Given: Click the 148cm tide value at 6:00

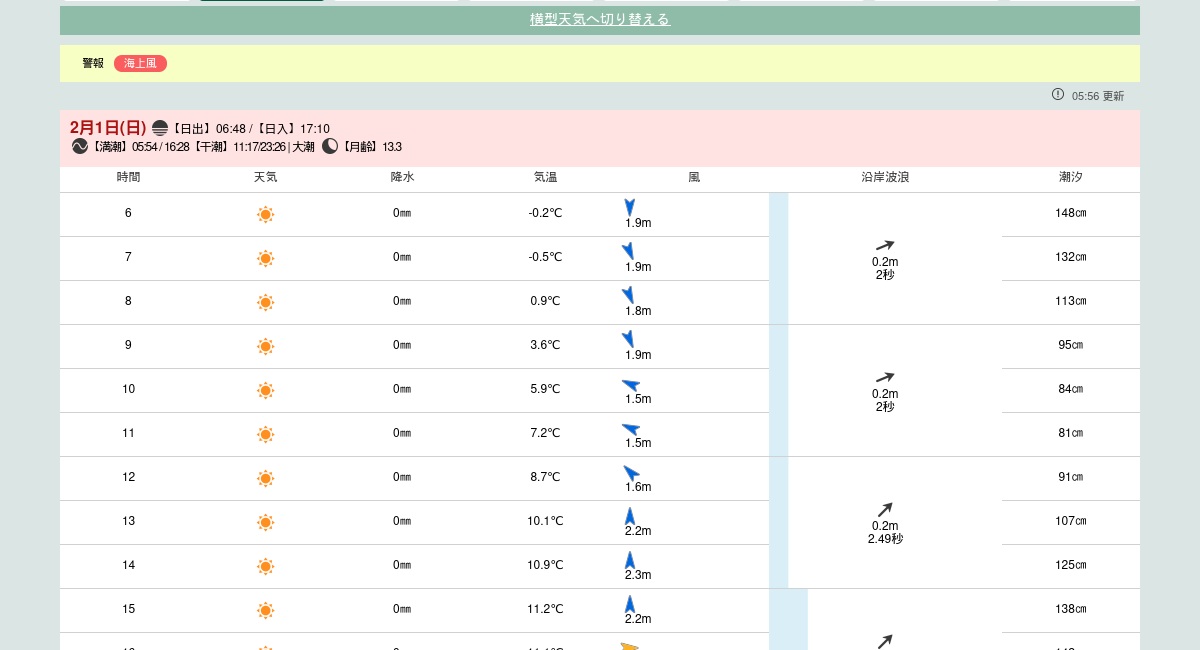Looking at the screenshot, I should [1071, 213].
